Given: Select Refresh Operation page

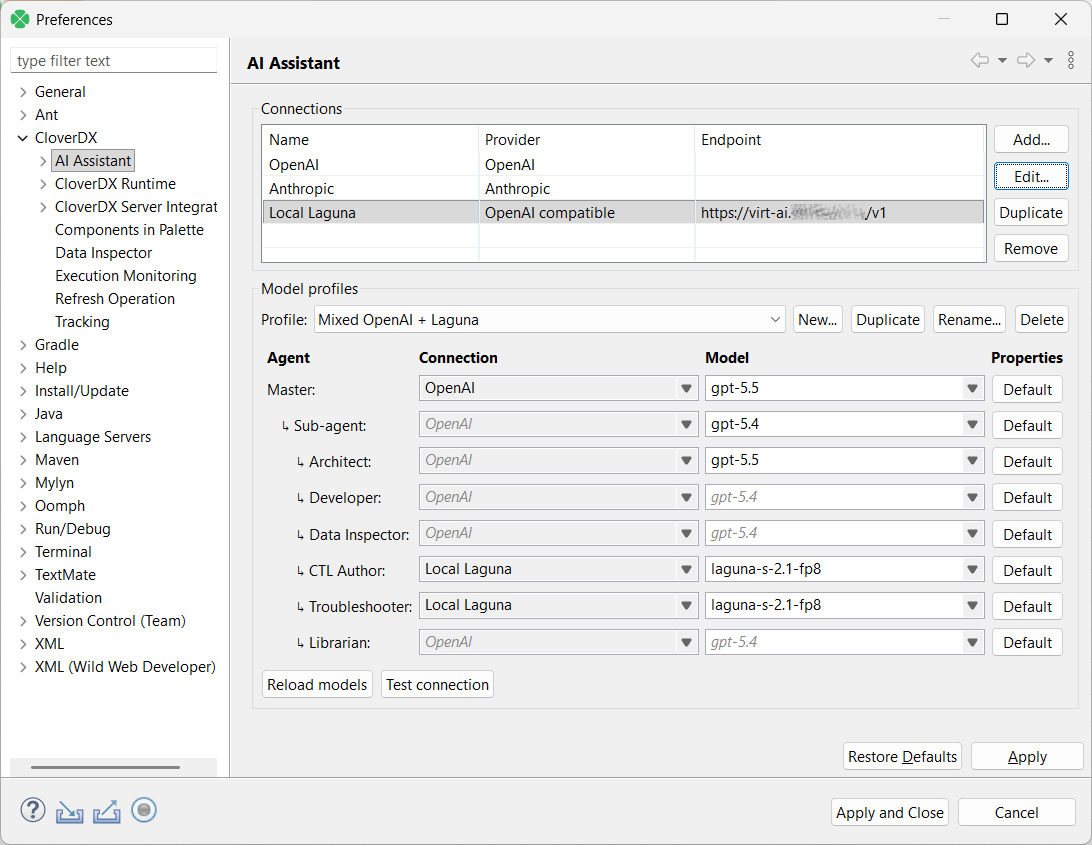Looking at the screenshot, I should (115, 299).
